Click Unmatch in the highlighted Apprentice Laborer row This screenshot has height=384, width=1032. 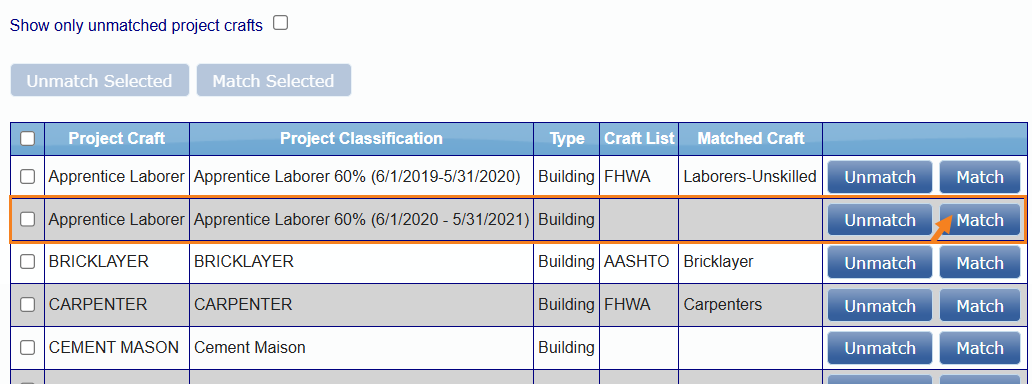tap(880, 220)
